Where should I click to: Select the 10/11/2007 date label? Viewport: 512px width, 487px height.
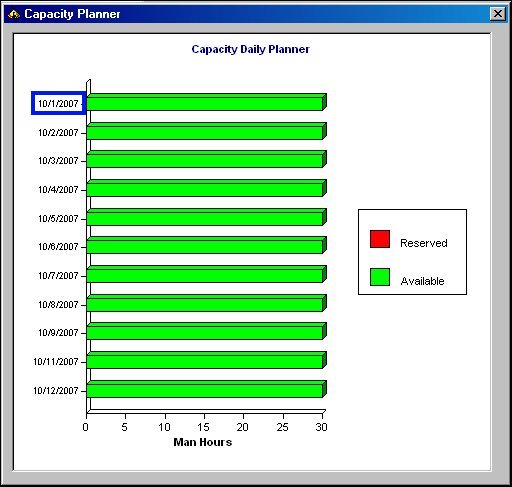pyautogui.click(x=56, y=362)
